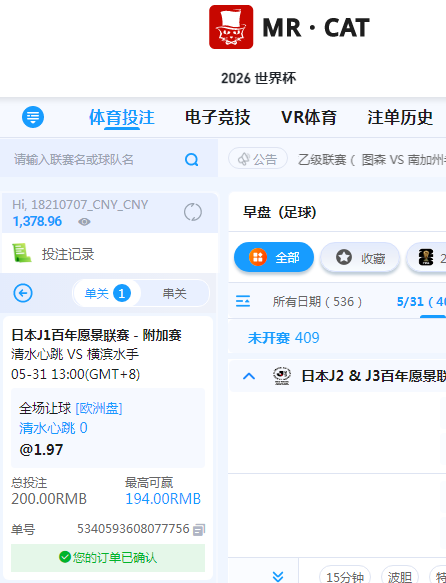The width and height of the screenshot is (446, 583).
Task: Open the blue hamburger menu icon
Action: pos(33,117)
